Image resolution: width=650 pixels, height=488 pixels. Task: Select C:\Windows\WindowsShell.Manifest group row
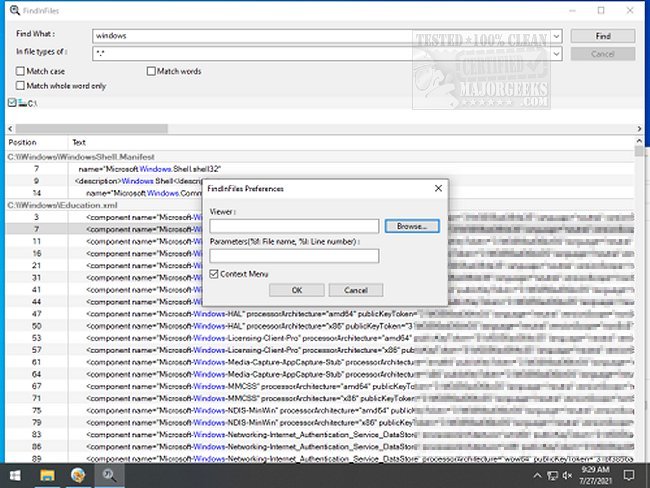coord(320,157)
